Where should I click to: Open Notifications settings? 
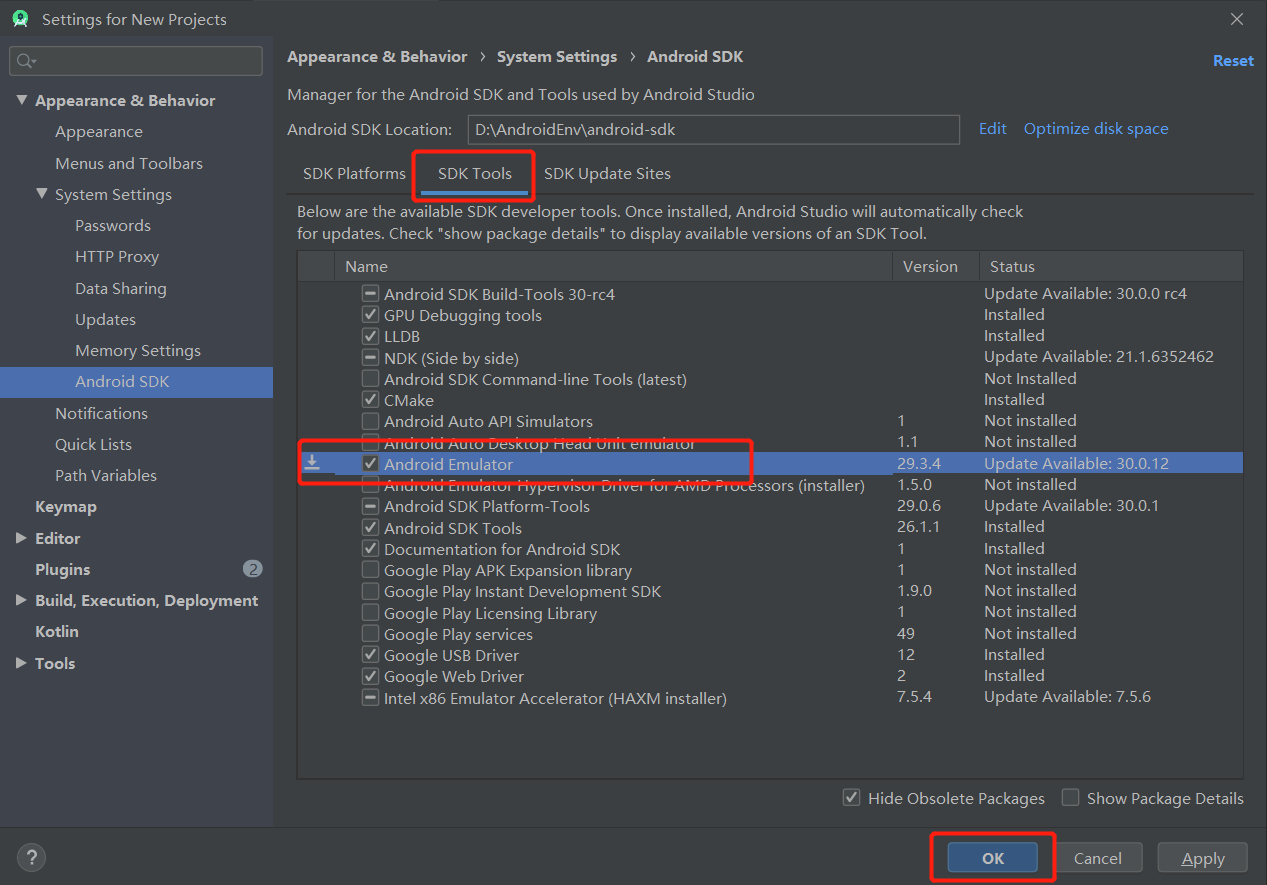tap(101, 413)
